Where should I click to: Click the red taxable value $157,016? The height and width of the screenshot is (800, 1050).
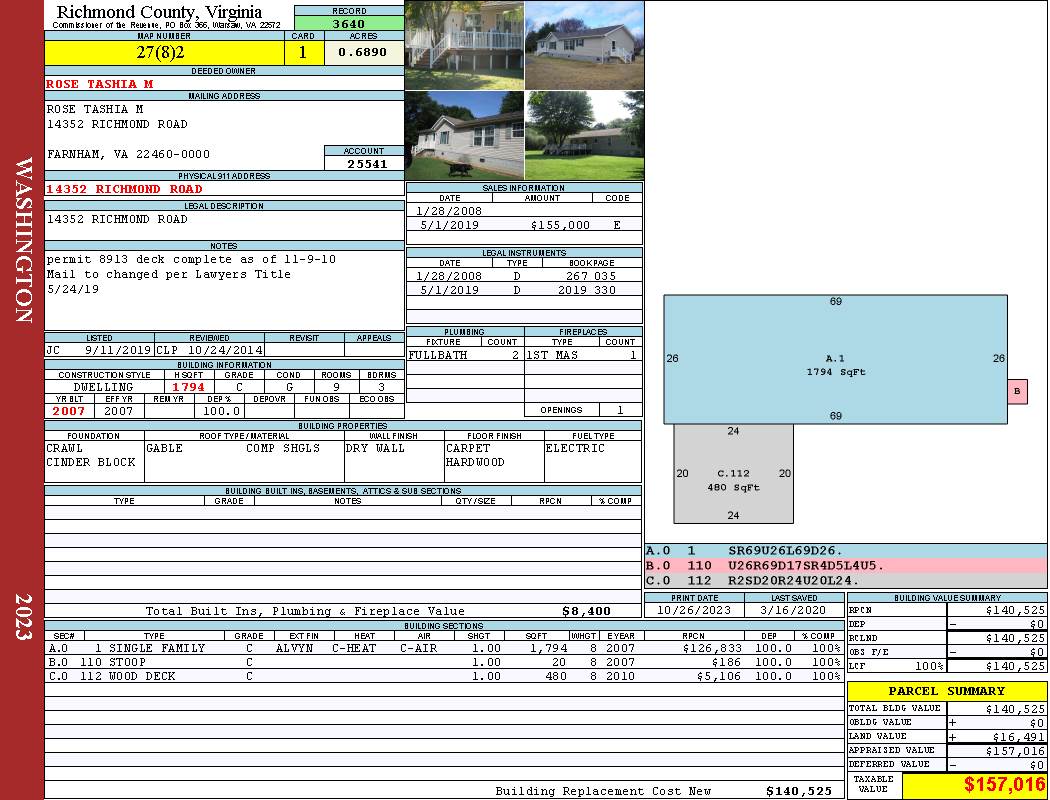1004,785
